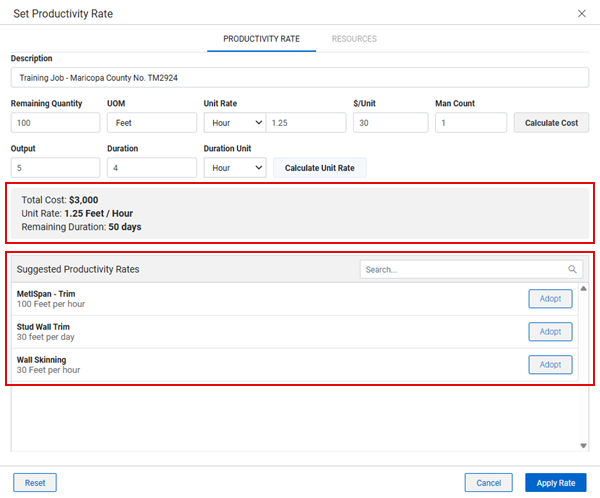Click the Cancel button
The image size is (600, 498).
click(x=489, y=483)
